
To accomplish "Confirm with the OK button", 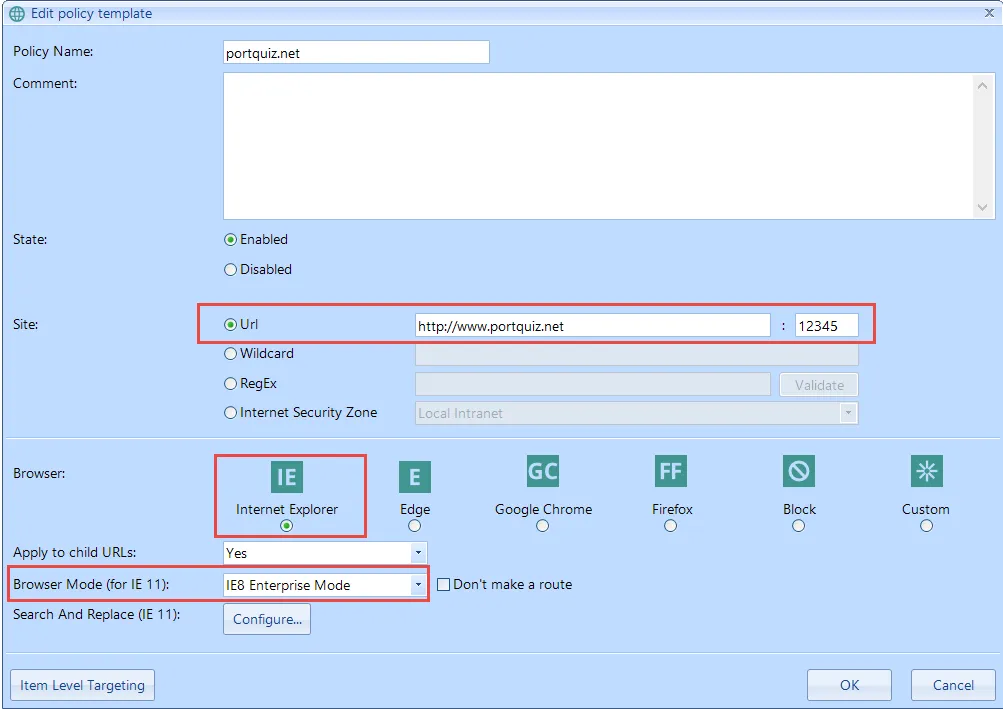I will pyautogui.click(x=849, y=685).
